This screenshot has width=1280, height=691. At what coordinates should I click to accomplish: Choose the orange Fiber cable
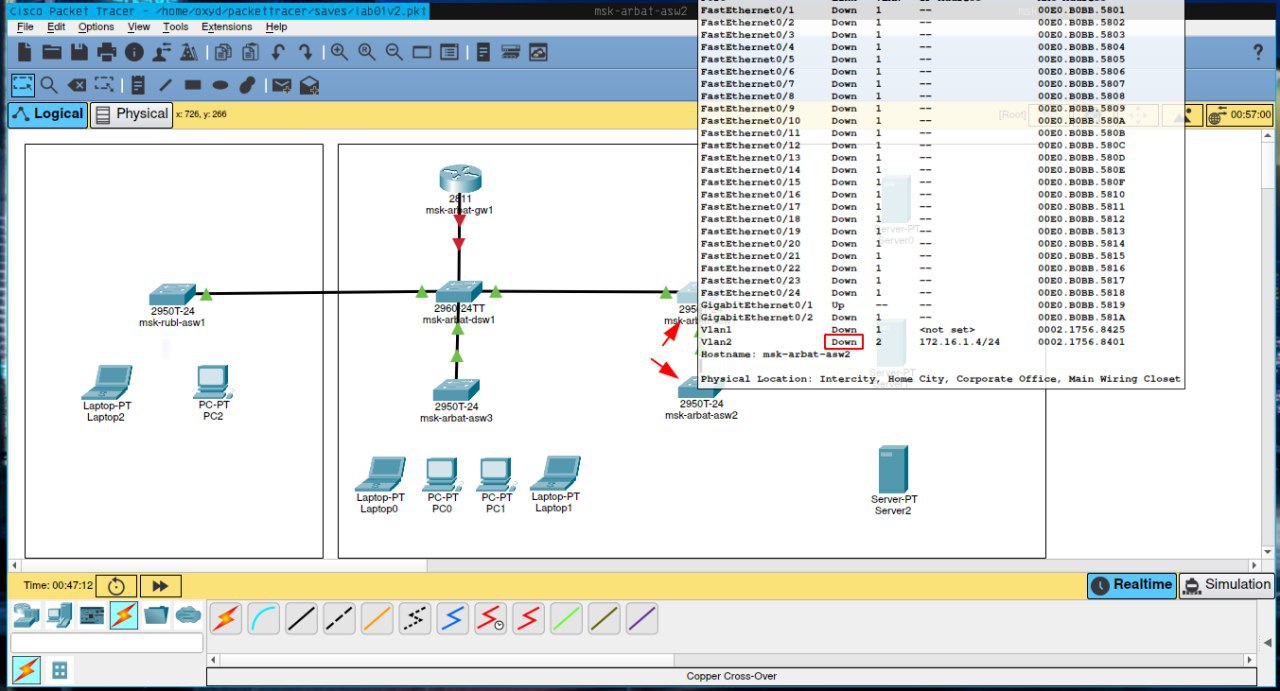(x=377, y=619)
